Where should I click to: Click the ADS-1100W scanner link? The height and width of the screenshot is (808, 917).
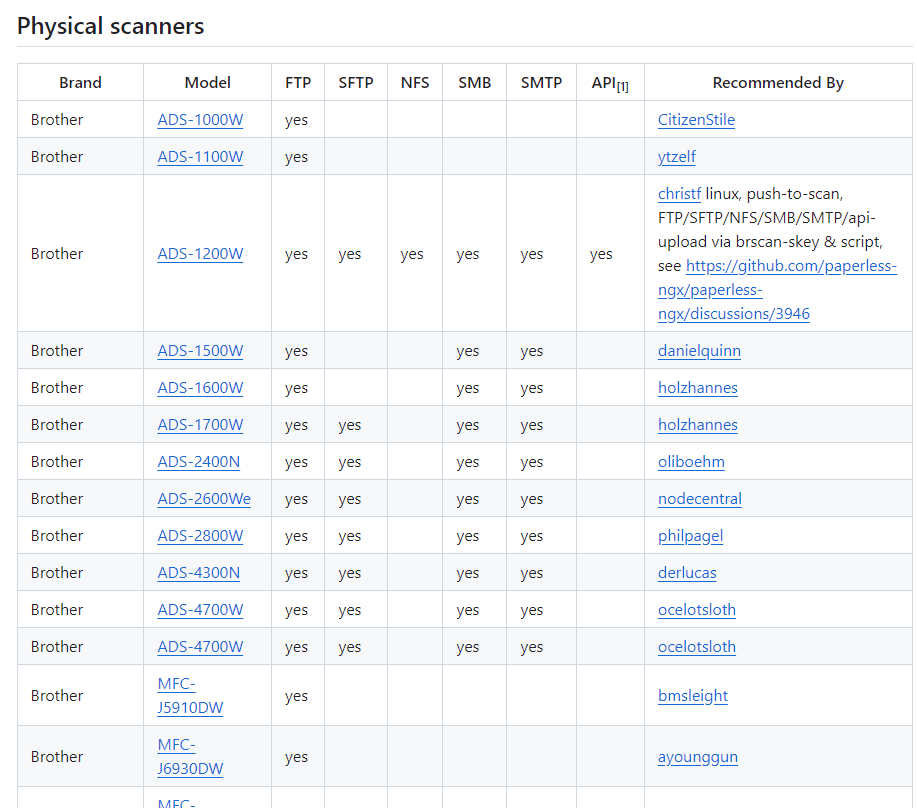pyautogui.click(x=200, y=157)
